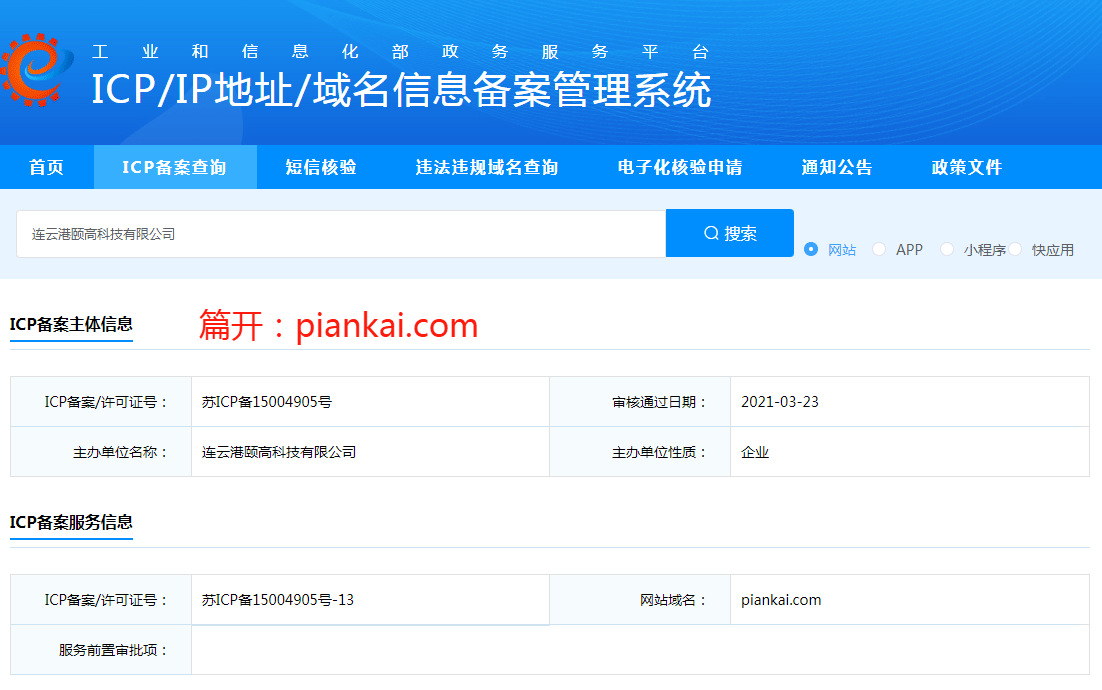
Task: Select the ICP备案服务信息 heading
Action: pos(71,523)
